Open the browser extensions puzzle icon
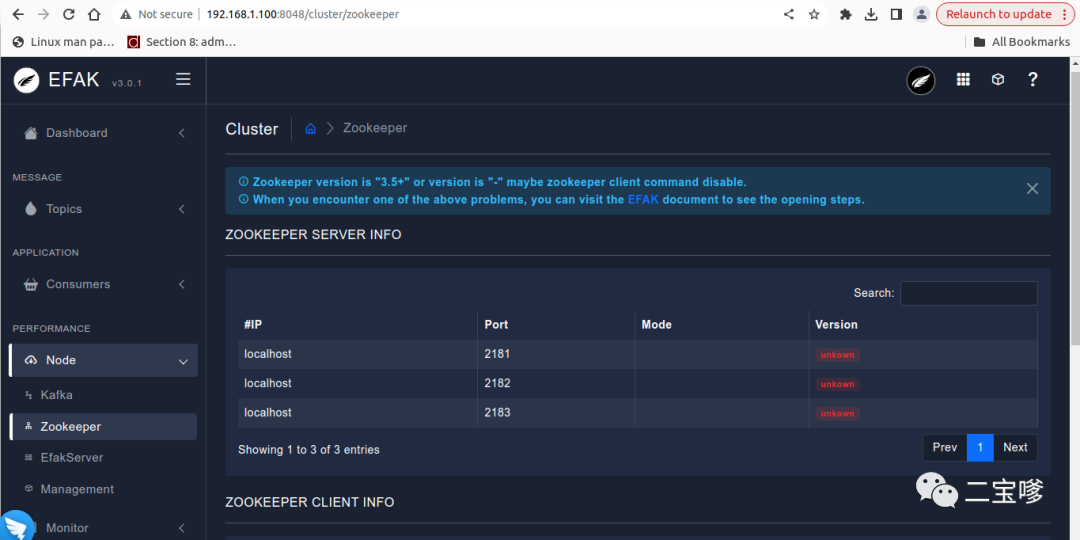 (x=846, y=14)
